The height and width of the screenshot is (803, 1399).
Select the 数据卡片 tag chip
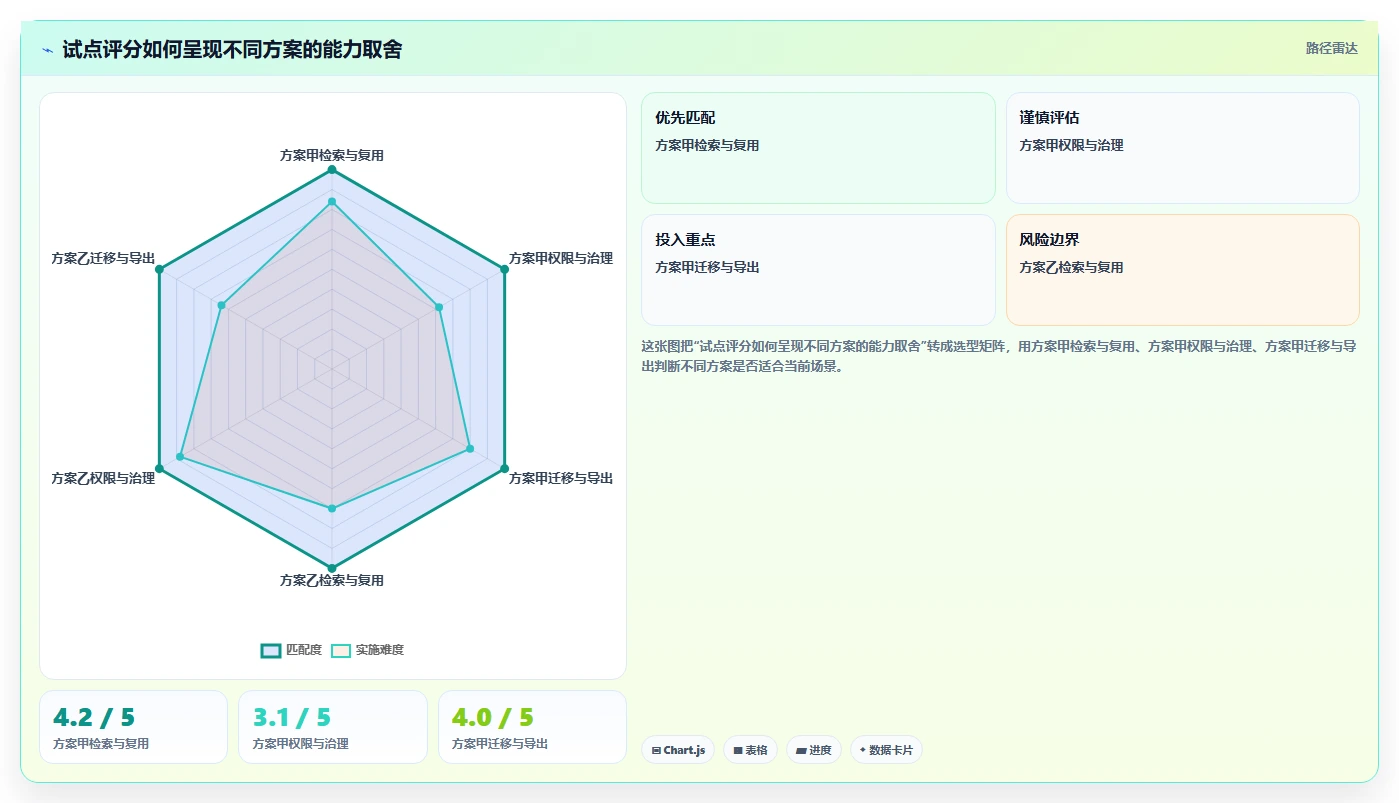(x=886, y=750)
